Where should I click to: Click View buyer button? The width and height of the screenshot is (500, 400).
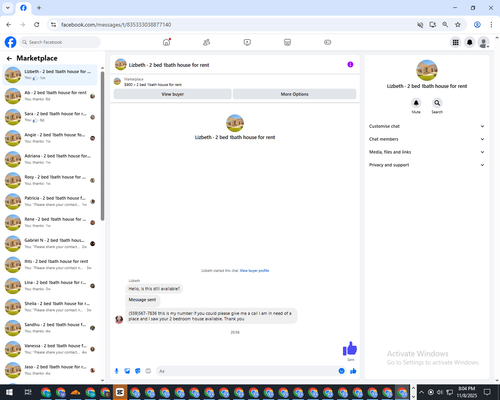coord(172,94)
